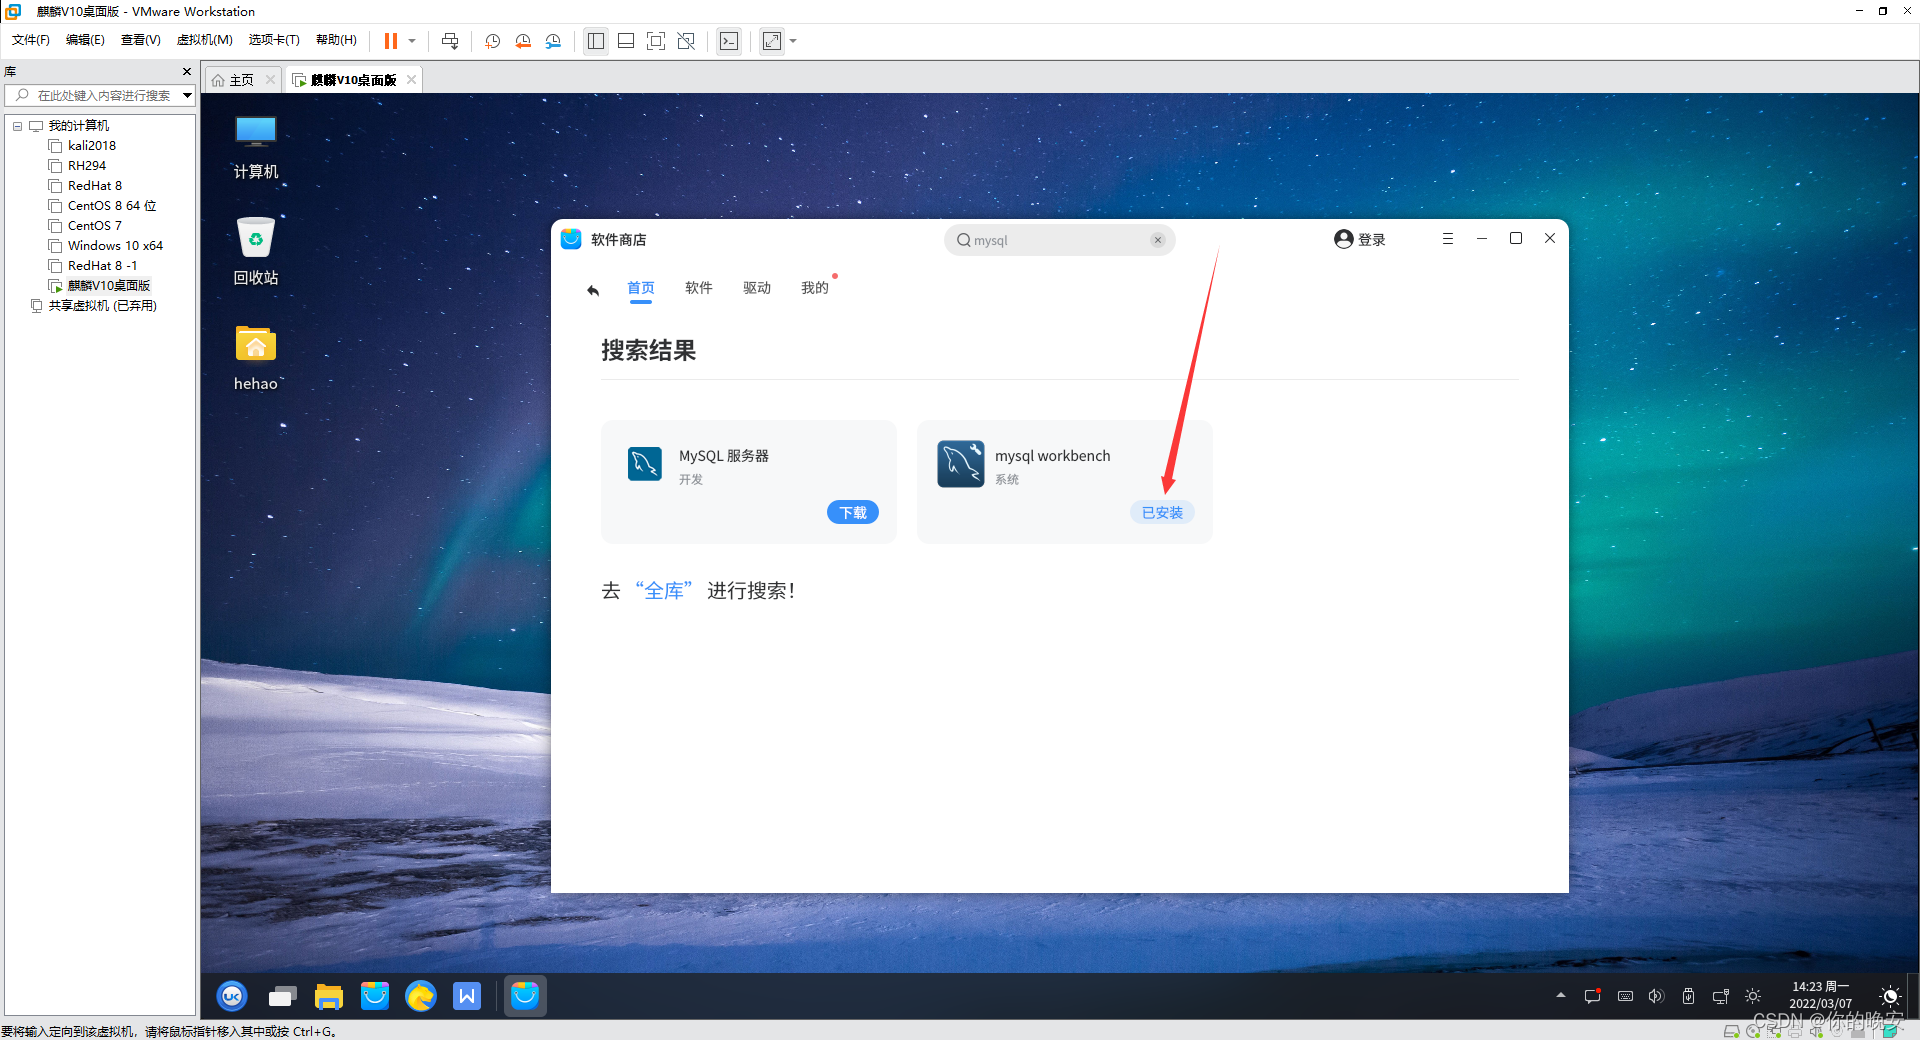Open the 计算机 desktop icon
The height and width of the screenshot is (1040, 1920).
[256, 146]
